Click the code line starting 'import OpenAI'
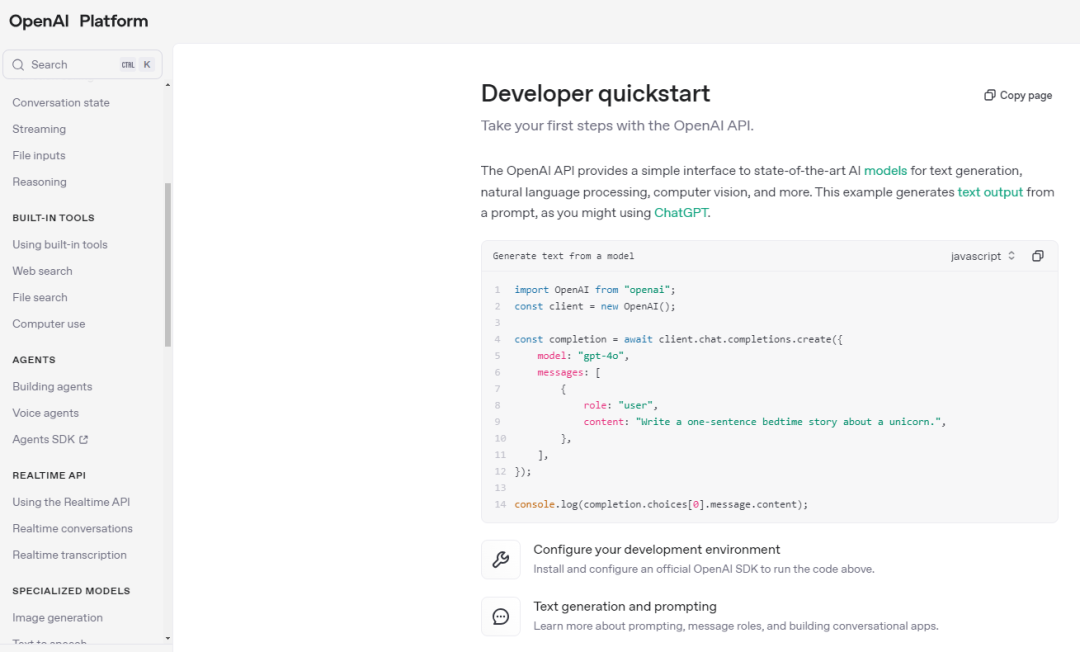The width and height of the screenshot is (1080, 652). pos(594,290)
